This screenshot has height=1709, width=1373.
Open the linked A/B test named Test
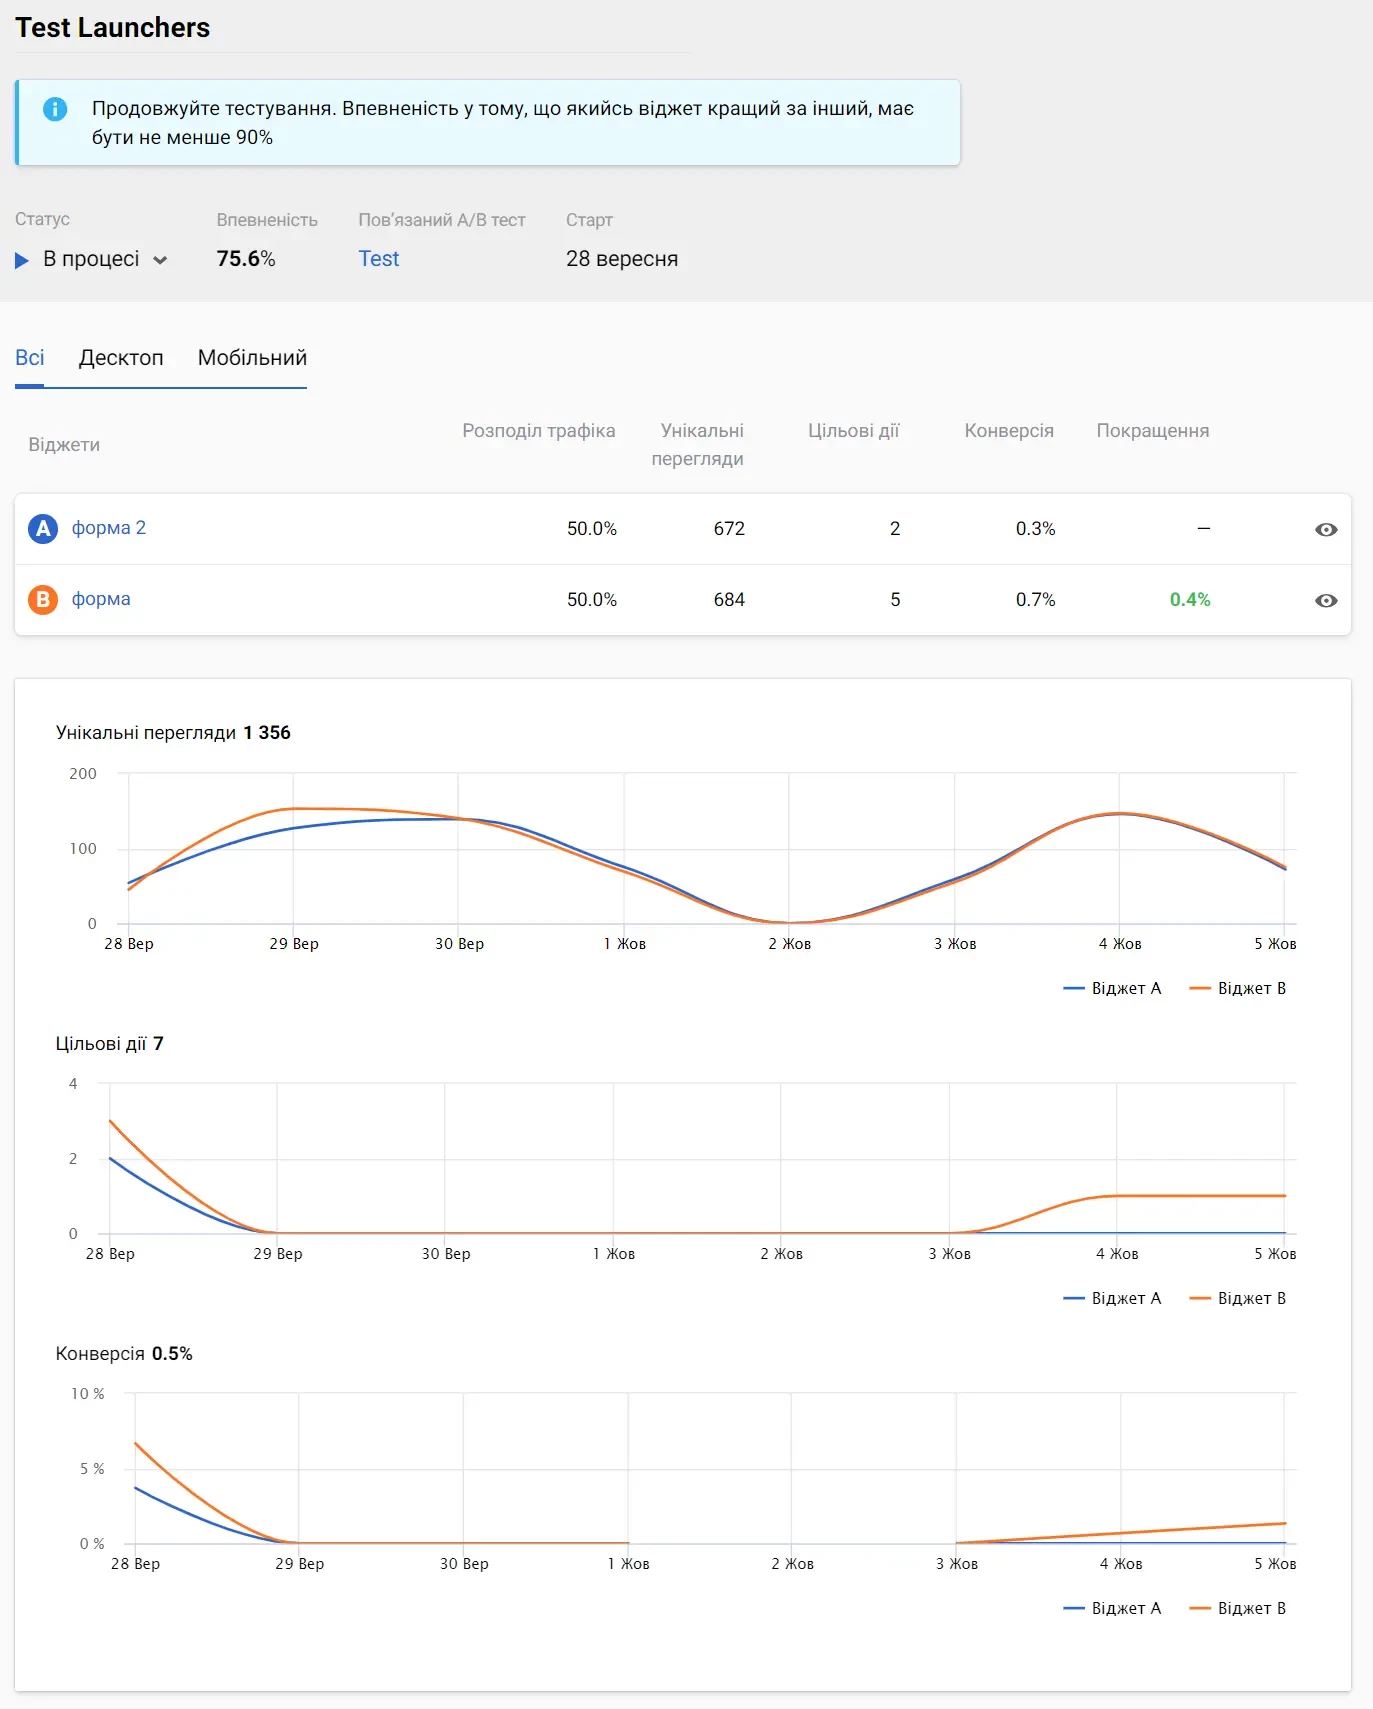click(378, 259)
